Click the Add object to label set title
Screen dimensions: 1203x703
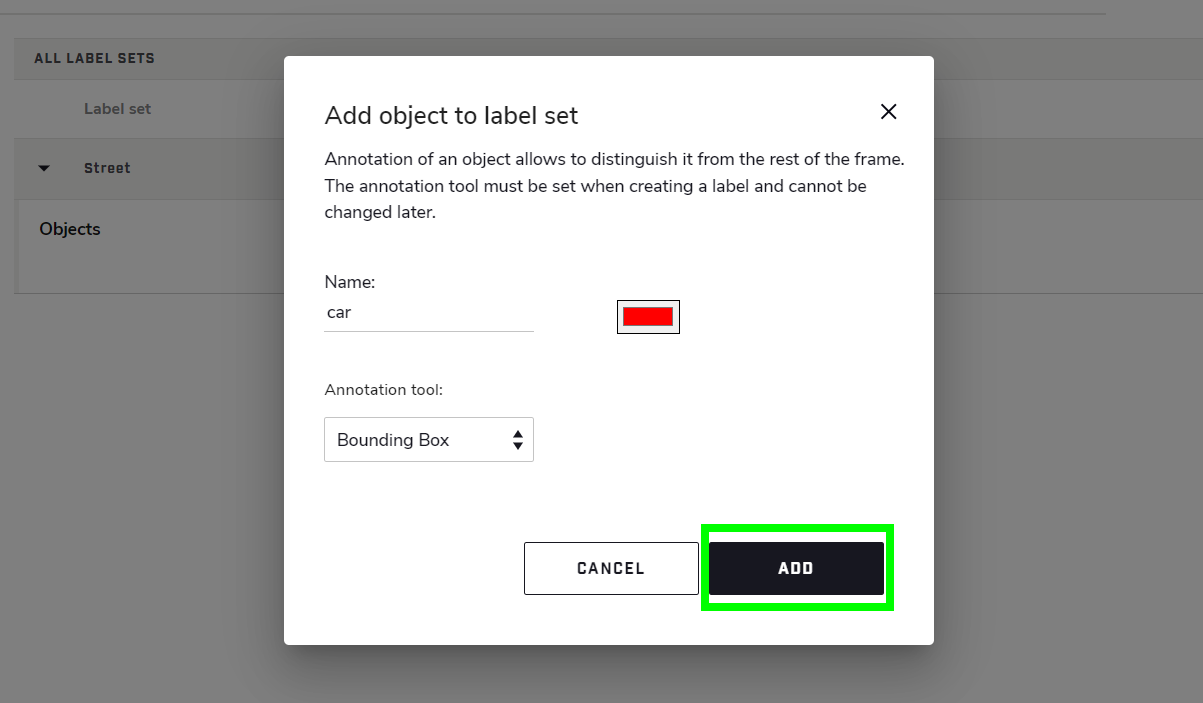[x=450, y=115]
